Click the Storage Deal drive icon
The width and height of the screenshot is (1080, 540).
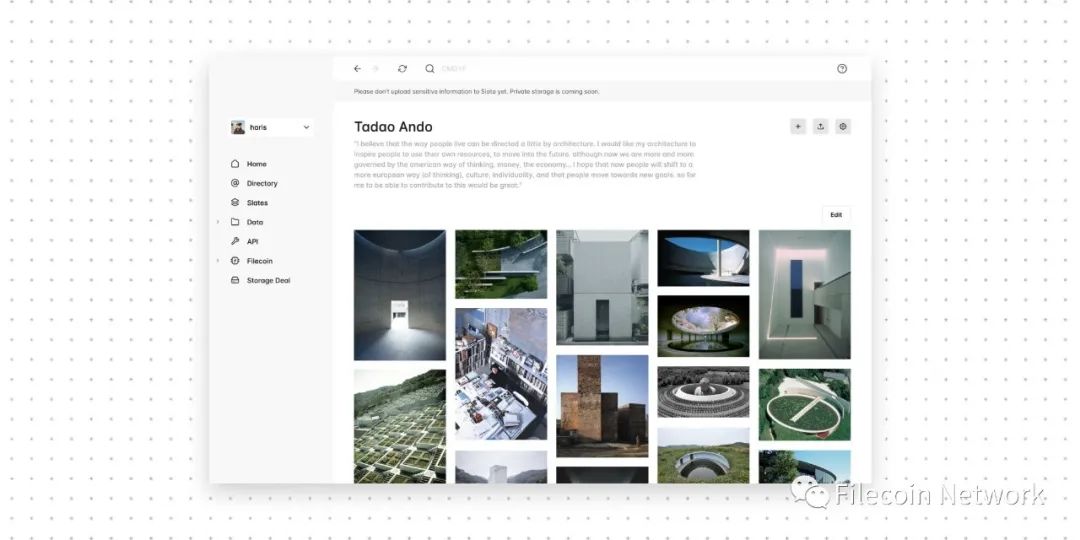(235, 280)
